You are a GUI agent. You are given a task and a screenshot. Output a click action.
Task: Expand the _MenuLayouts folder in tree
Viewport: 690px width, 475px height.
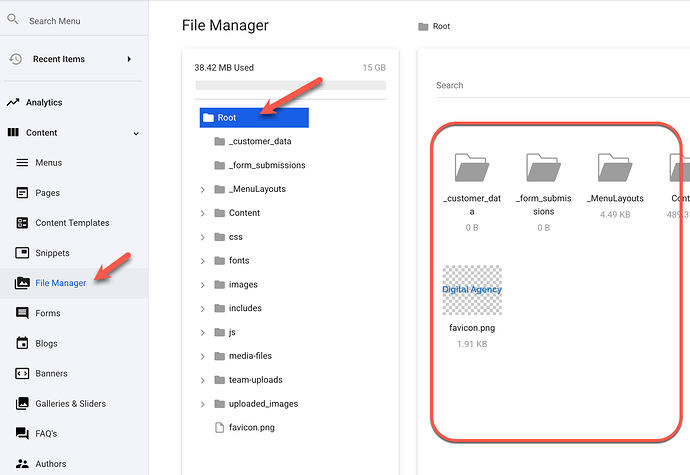coord(202,190)
